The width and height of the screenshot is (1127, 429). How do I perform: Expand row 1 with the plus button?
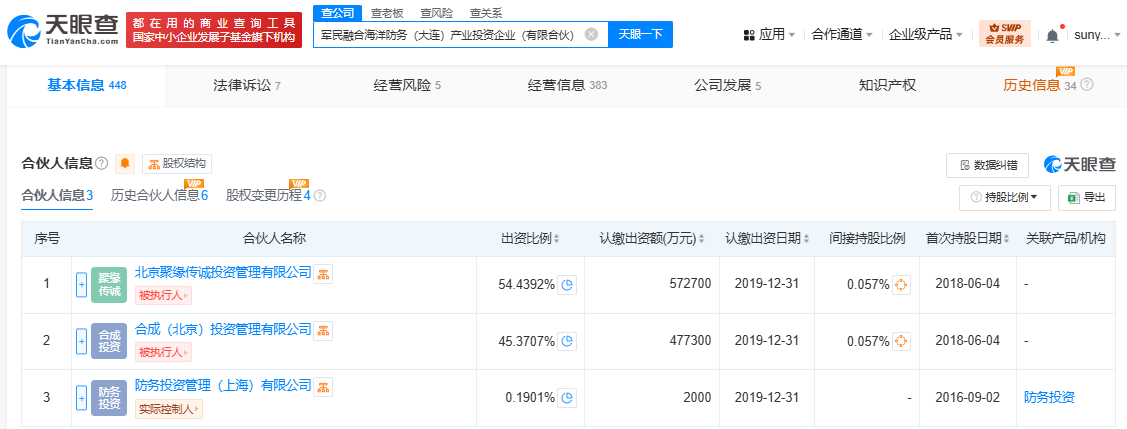click(81, 285)
